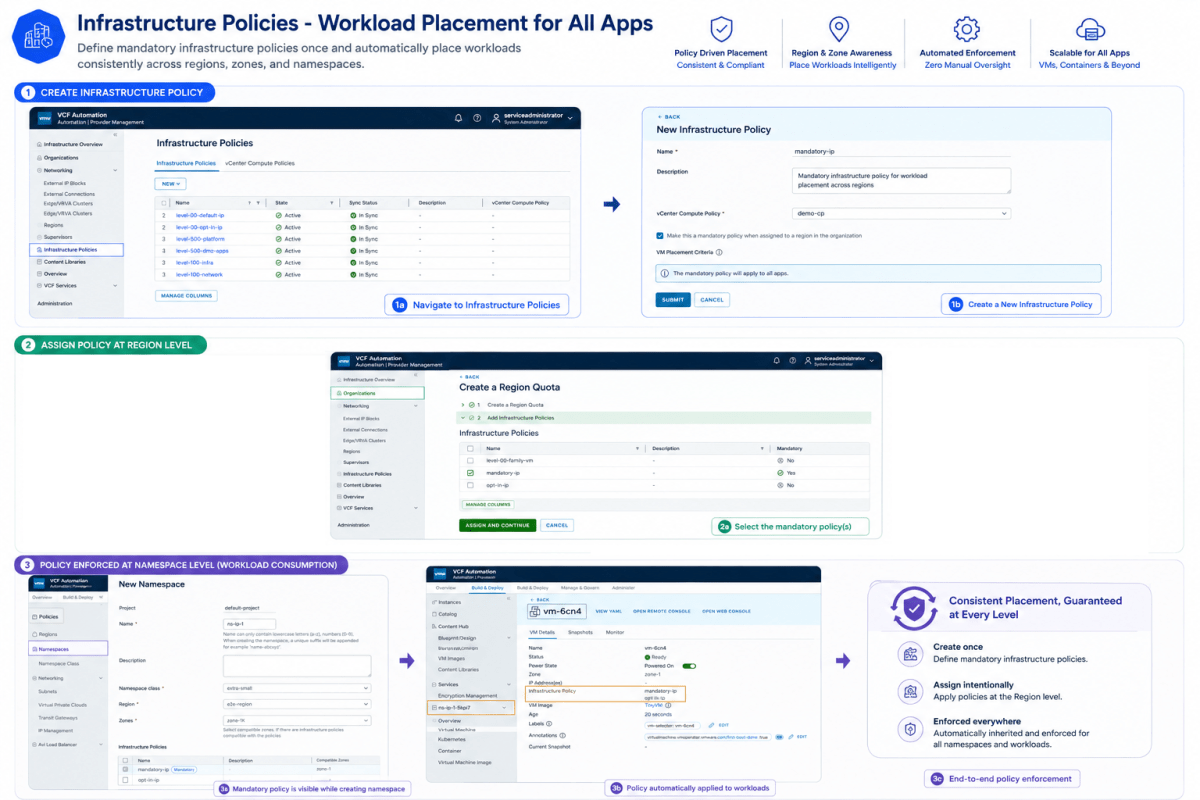Open Manage & Govern tab in vm-6cn4 panel
This screenshot has height=800, width=1200.
(580, 588)
